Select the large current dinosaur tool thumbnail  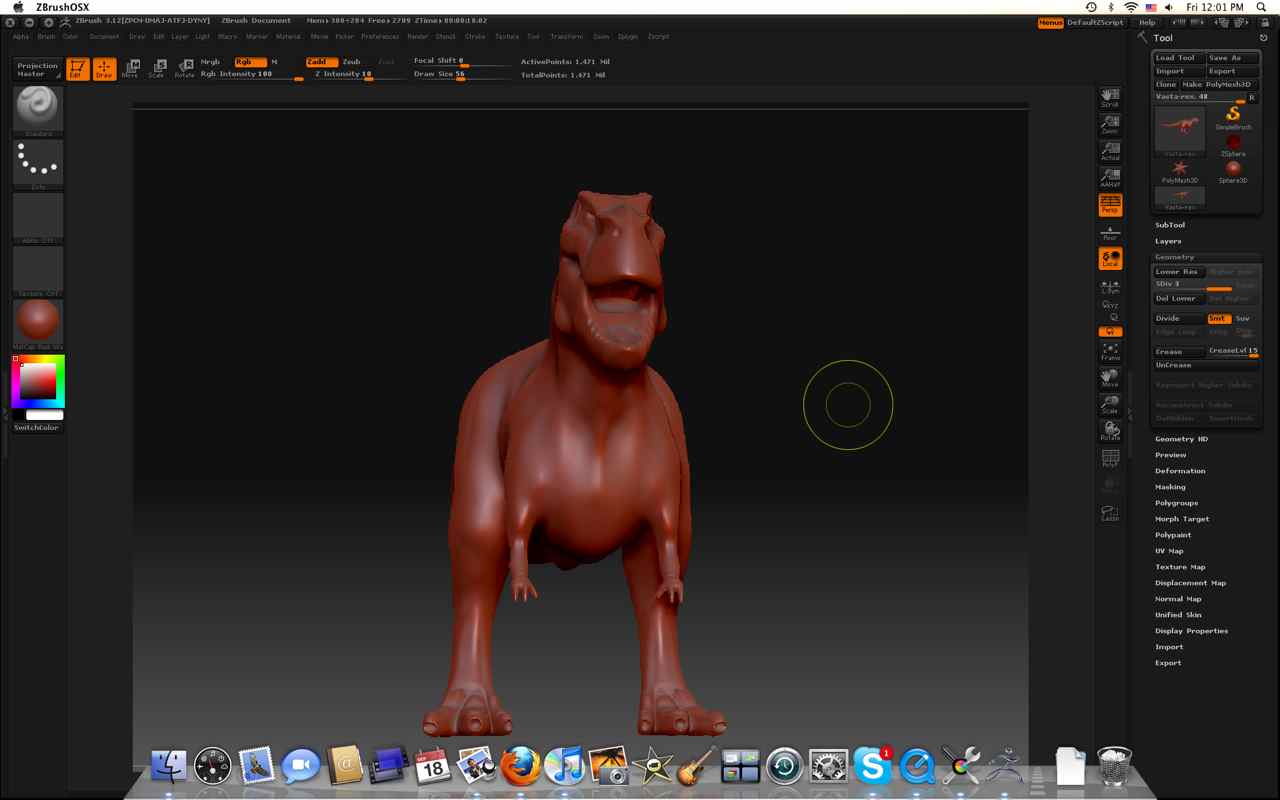click(1180, 129)
